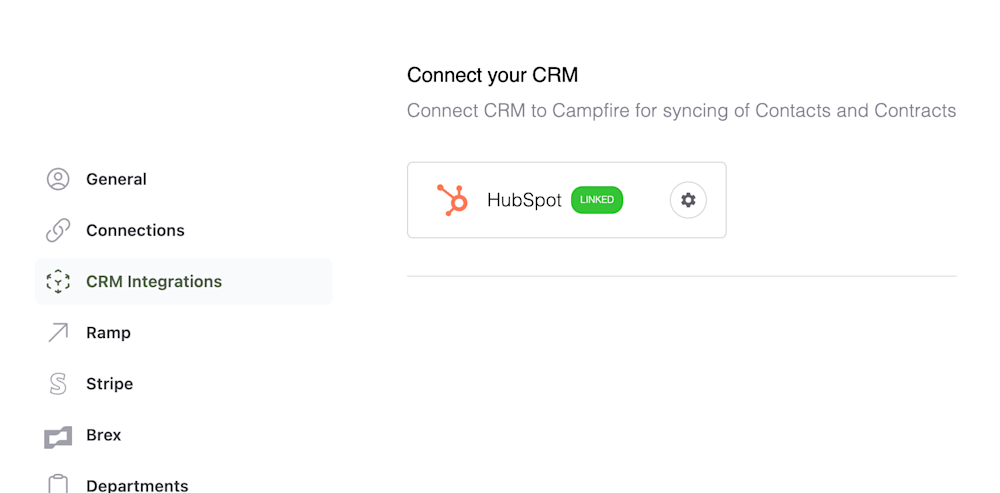The height and width of the screenshot is (493, 1000).
Task: Click the Connect your CRM heading
Action: [492, 75]
